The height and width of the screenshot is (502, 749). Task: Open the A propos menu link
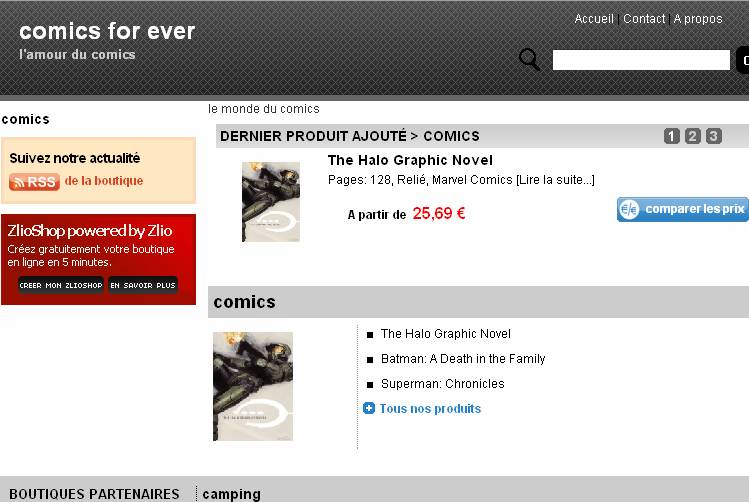(x=697, y=19)
